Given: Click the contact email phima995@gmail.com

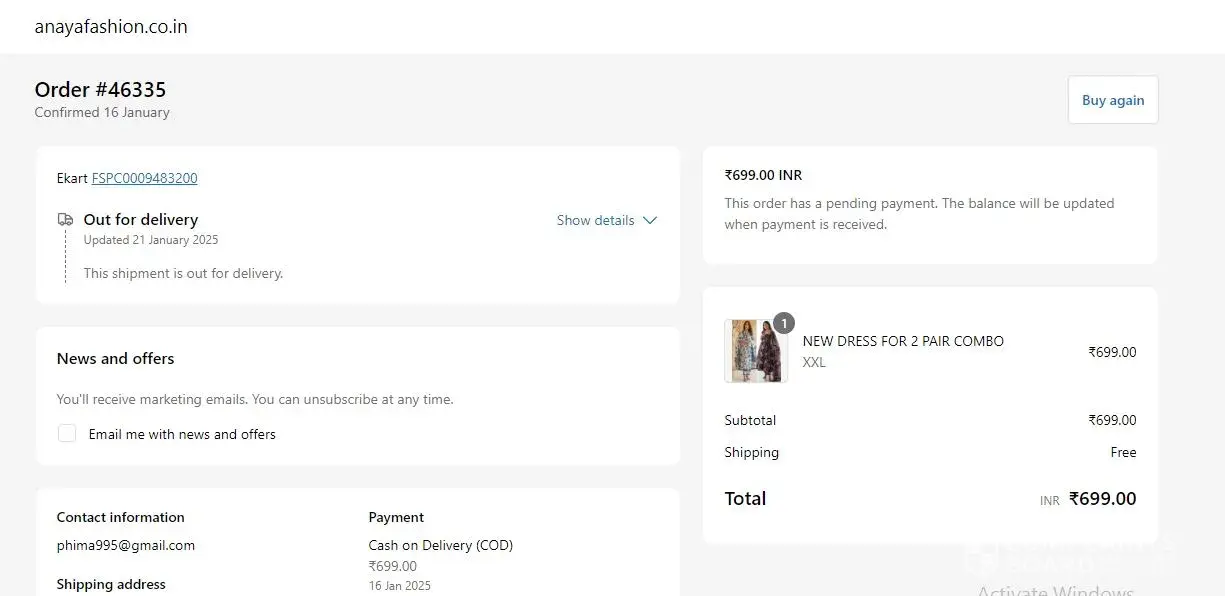Looking at the screenshot, I should (126, 545).
